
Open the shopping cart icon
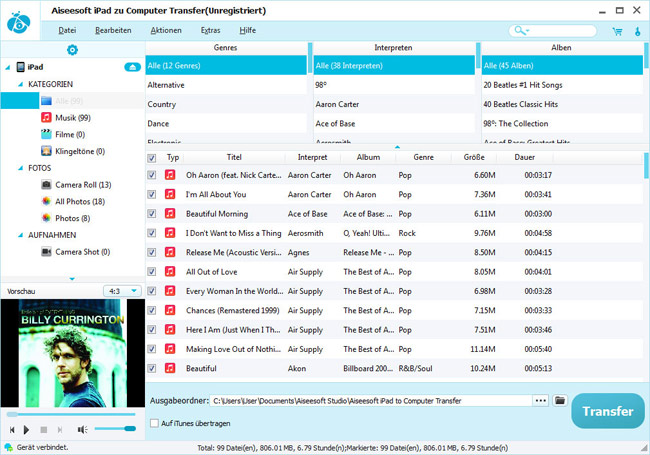coord(617,31)
